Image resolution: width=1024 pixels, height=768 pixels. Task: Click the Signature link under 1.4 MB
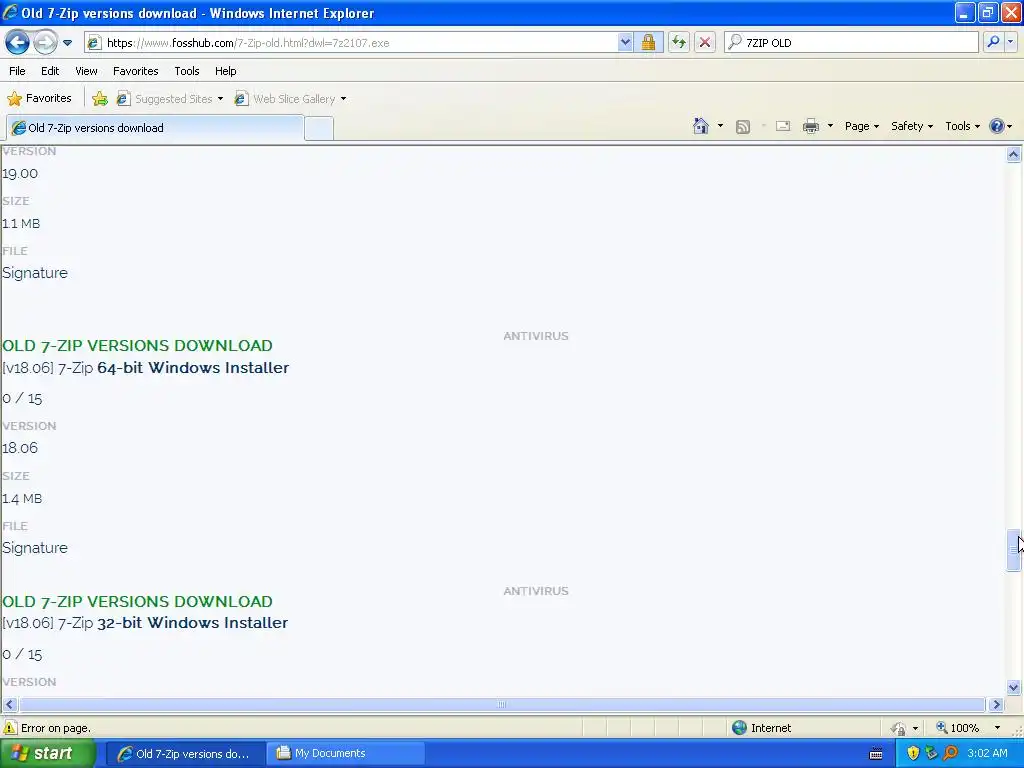point(35,548)
